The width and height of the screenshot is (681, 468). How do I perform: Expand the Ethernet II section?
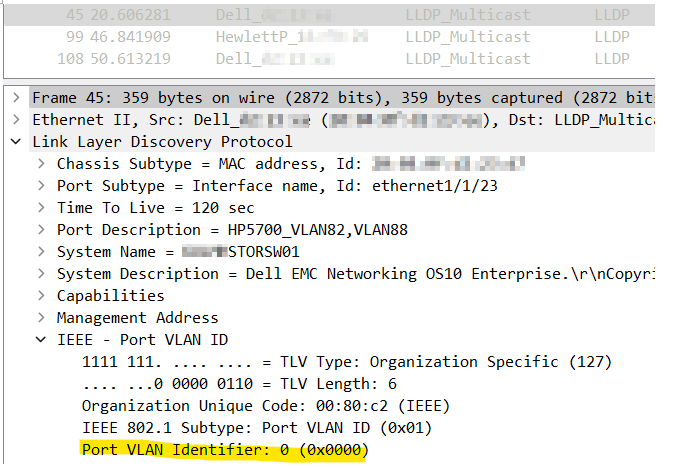click(x=16, y=120)
